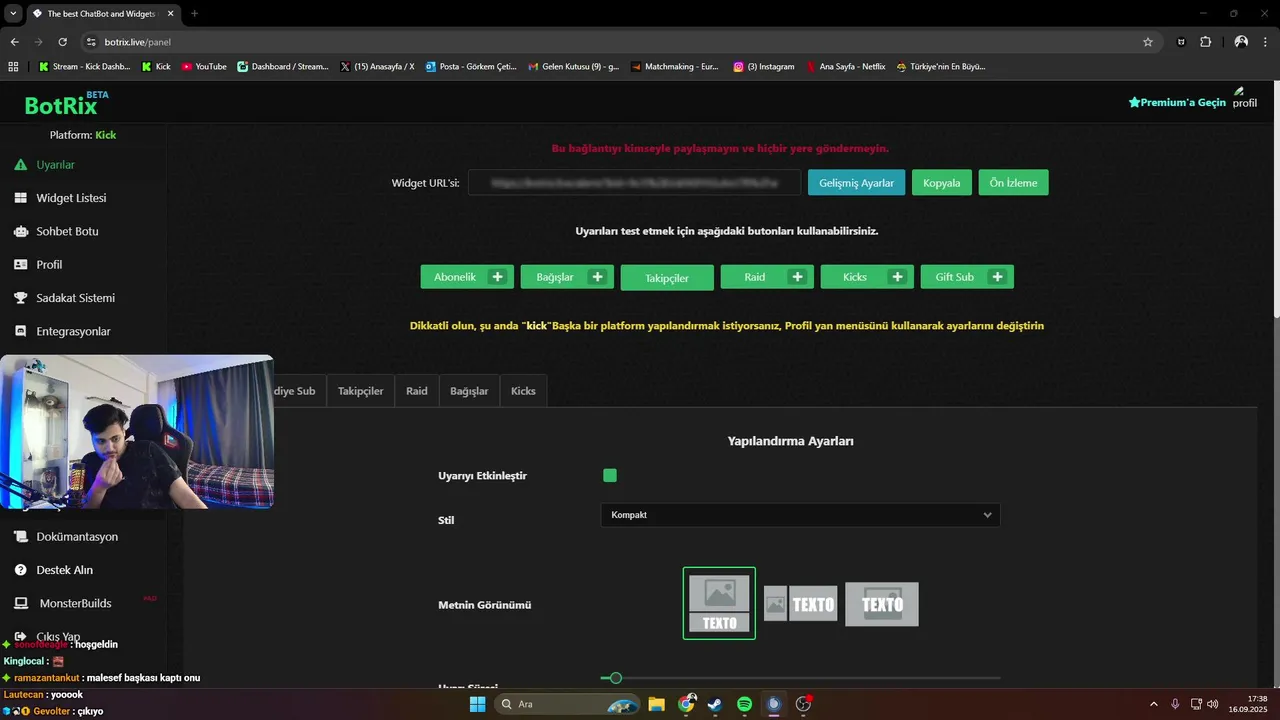Click the alert duration slider handle

click(x=616, y=678)
